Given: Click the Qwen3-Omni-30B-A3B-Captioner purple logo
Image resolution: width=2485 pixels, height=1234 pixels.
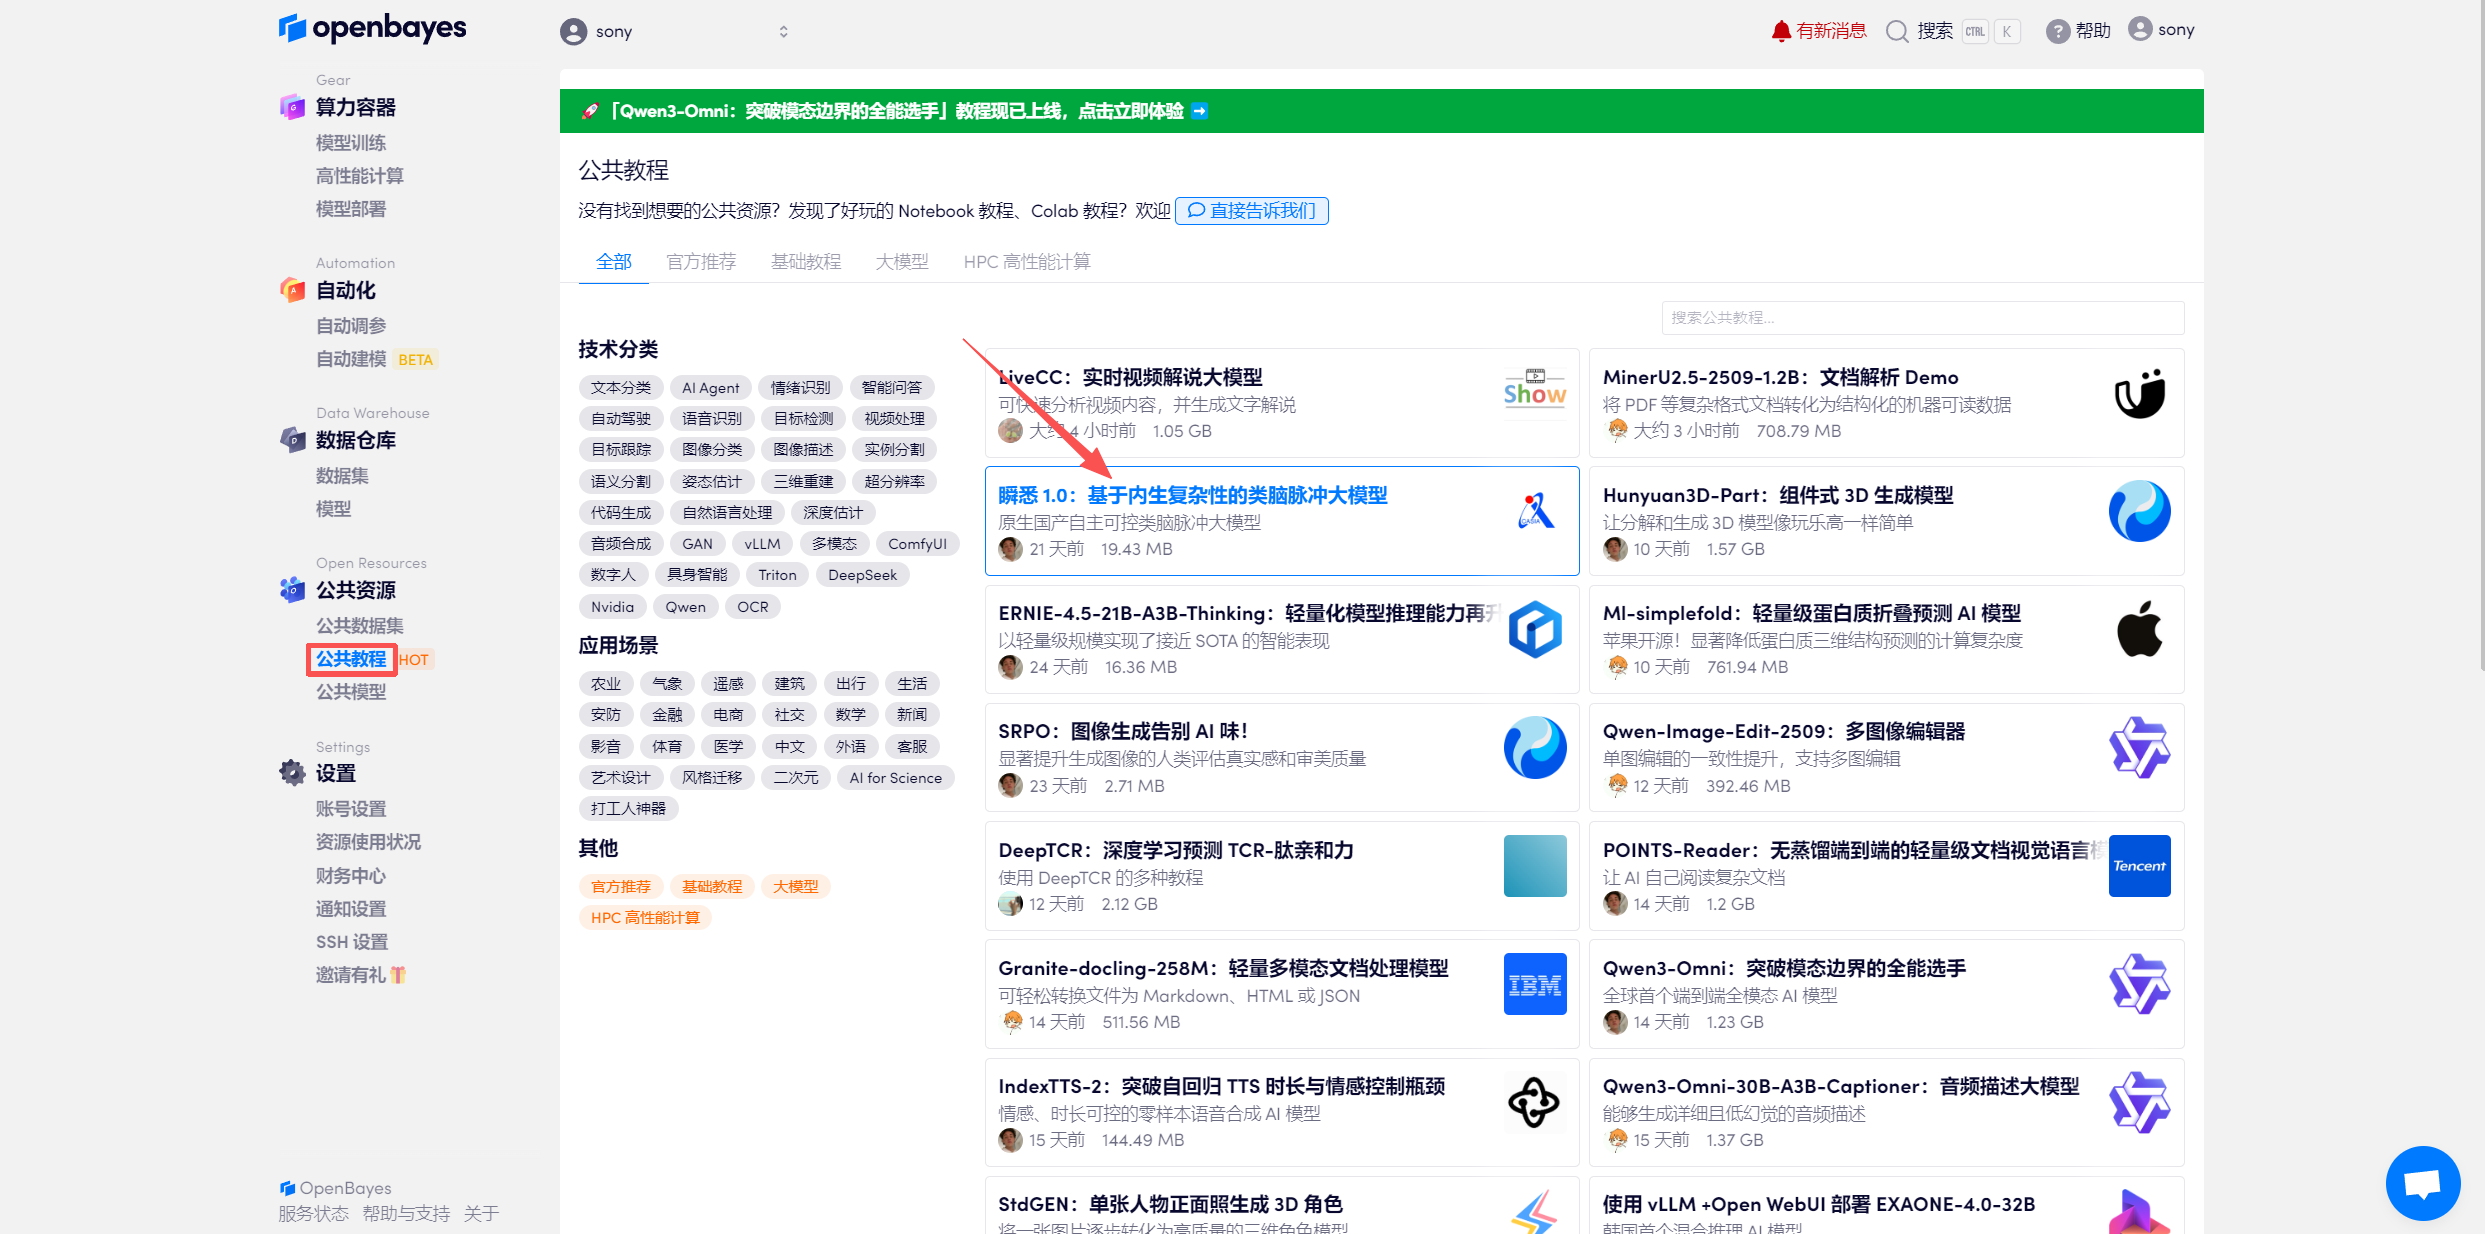Looking at the screenshot, I should (x=2140, y=1102).
